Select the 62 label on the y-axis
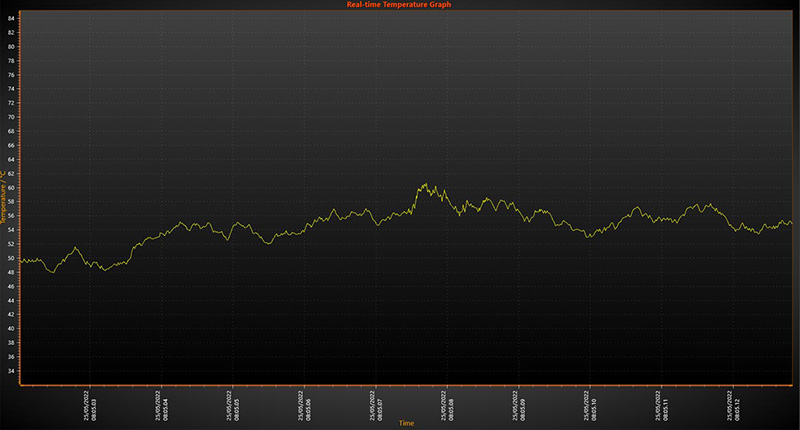Screen dimensions: 800x430 (11, 173)
